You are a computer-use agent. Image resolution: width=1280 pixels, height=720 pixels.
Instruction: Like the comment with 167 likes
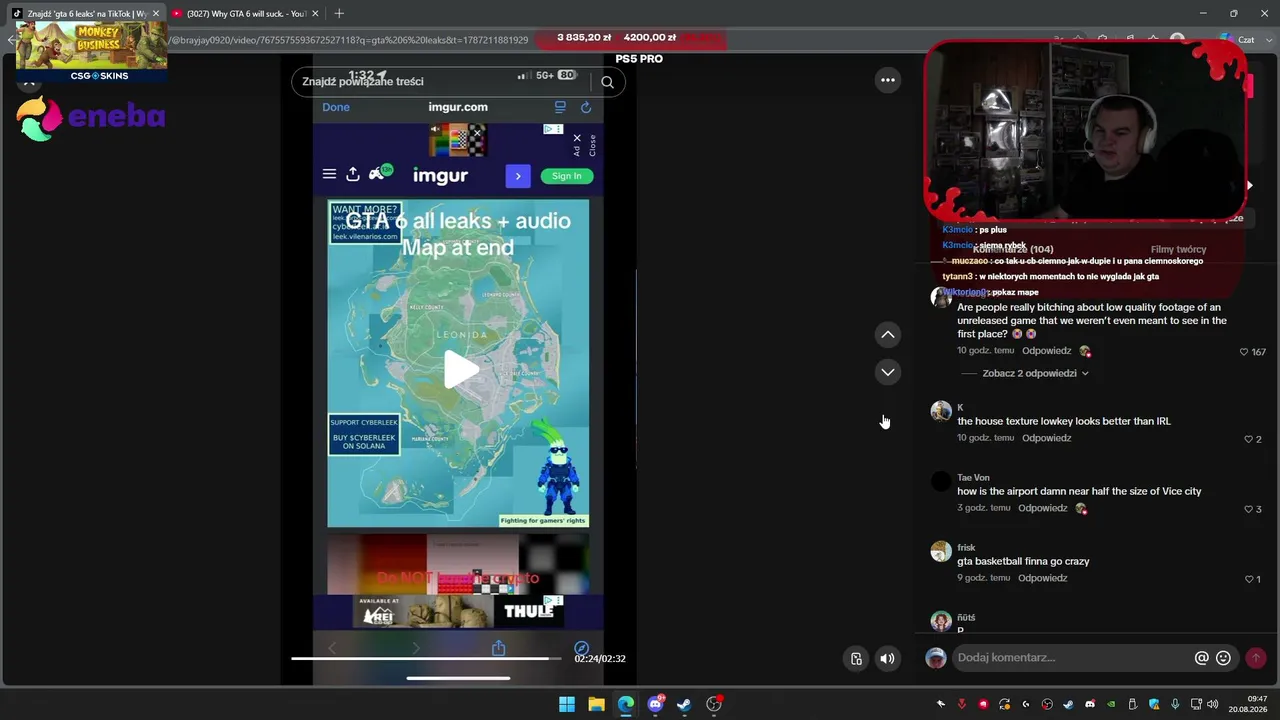coord(1244,352)
